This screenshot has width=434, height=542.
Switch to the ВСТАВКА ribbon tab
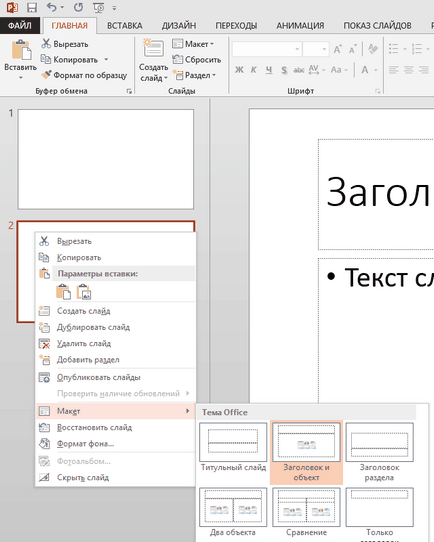click(x=125, y=26)
